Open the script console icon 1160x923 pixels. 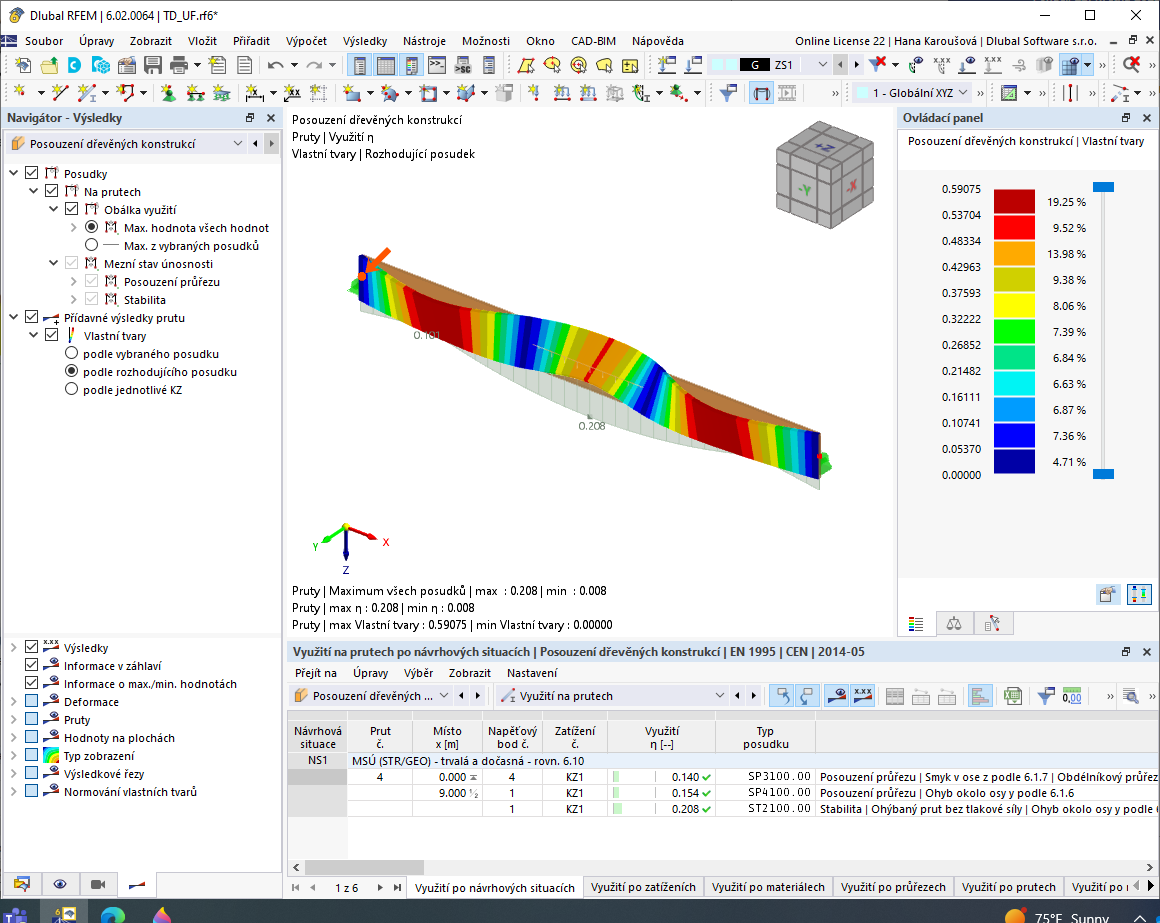(437, 65)
